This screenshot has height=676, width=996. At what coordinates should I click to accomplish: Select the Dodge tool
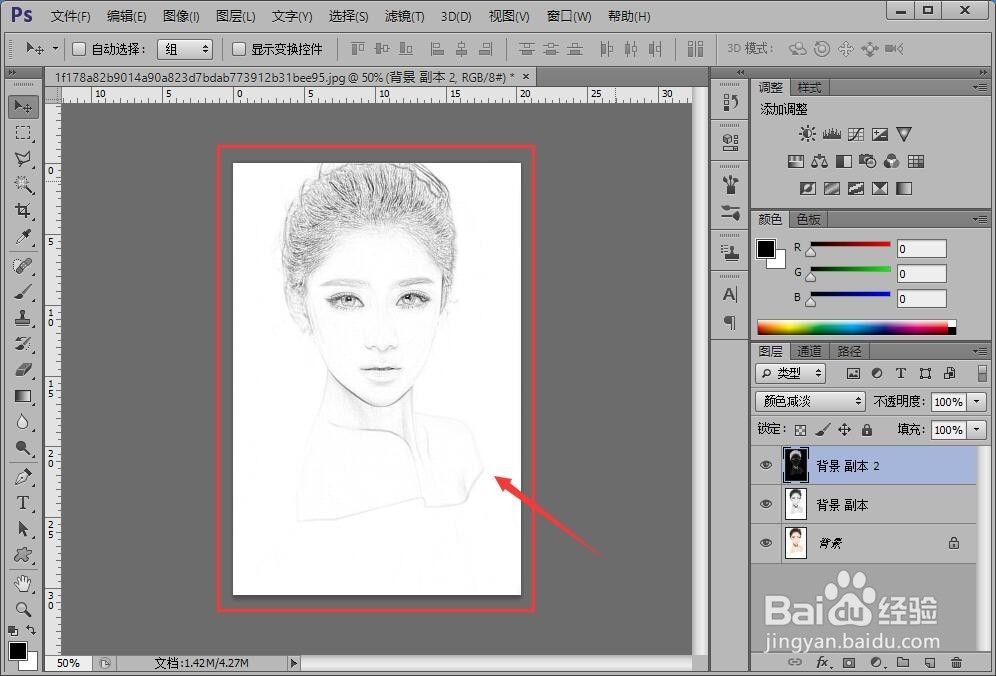23,448
